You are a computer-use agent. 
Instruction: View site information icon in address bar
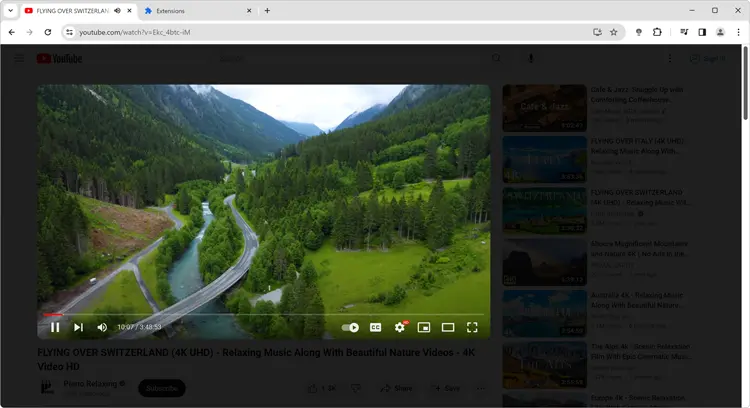click(x=69, y=32)
